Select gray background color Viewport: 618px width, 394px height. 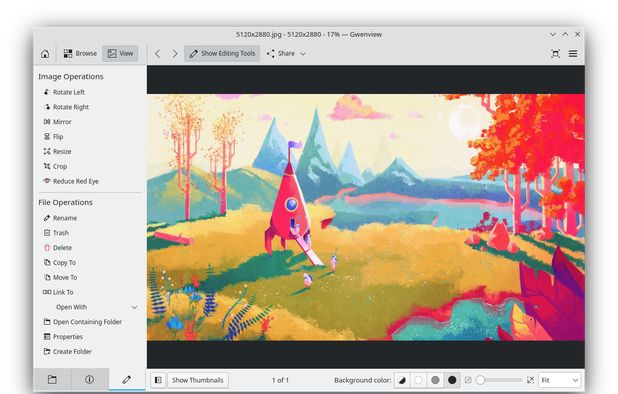click(x=435, y=380)
